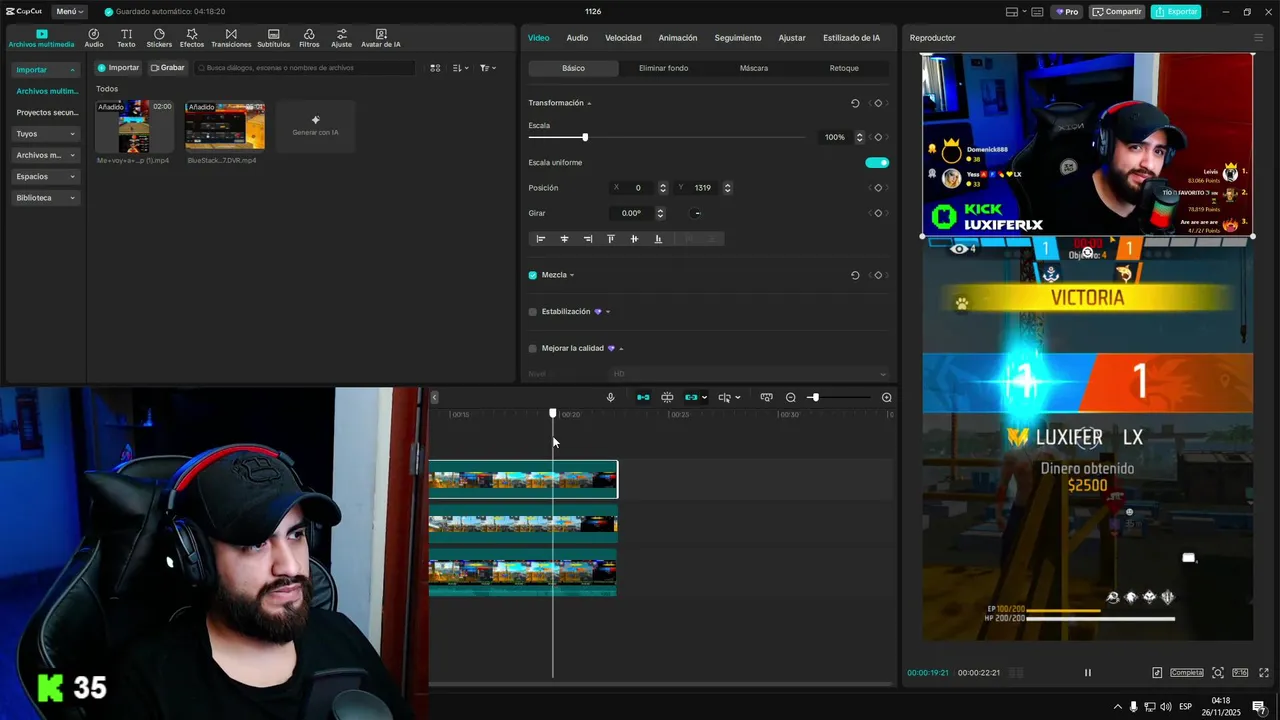Open the Filtros panel

pos(309,38)
